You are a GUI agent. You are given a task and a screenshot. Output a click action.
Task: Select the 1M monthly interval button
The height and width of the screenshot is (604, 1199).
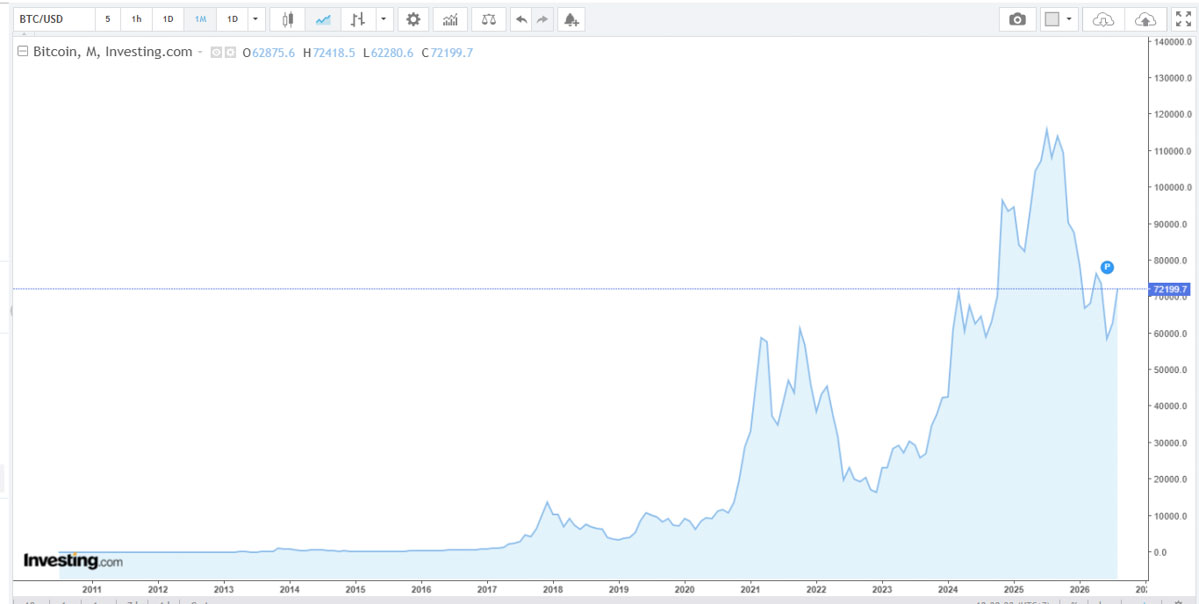coord(200,19)
